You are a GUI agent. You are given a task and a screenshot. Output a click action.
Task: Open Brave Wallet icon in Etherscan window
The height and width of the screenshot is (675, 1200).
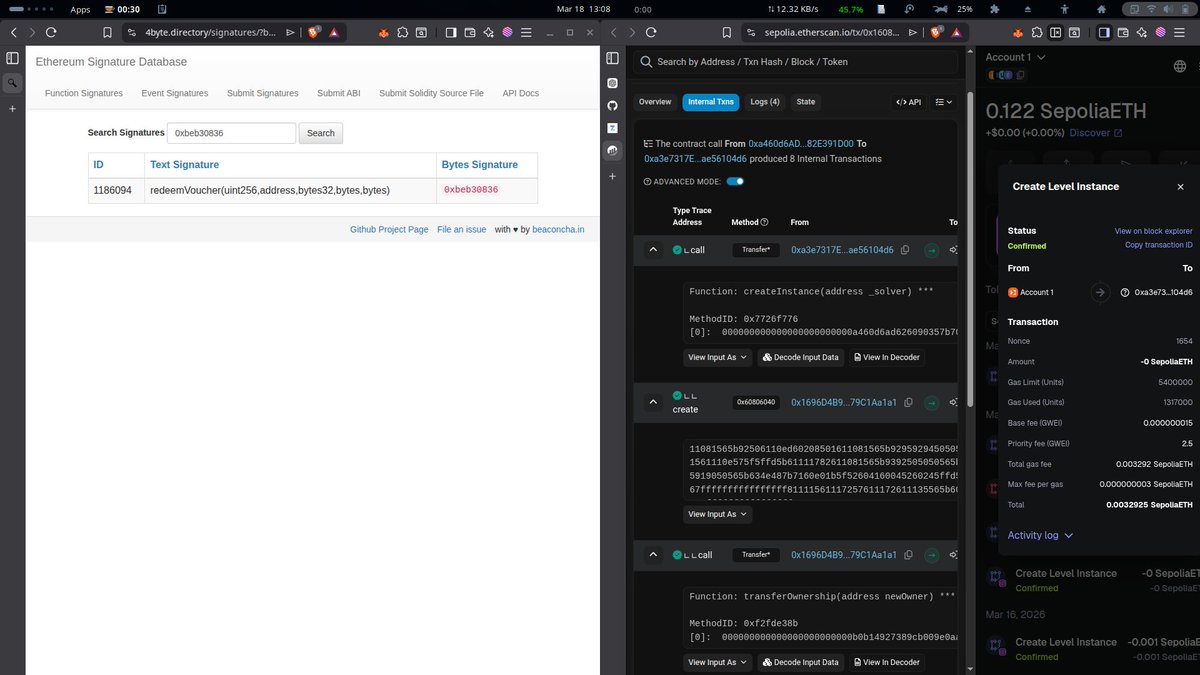[x=1123, y=32]
